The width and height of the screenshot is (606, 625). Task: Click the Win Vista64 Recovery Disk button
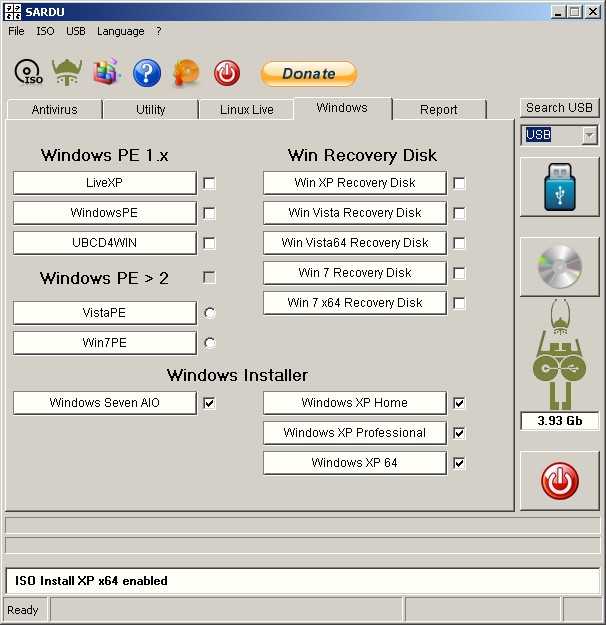coord(354,243)
